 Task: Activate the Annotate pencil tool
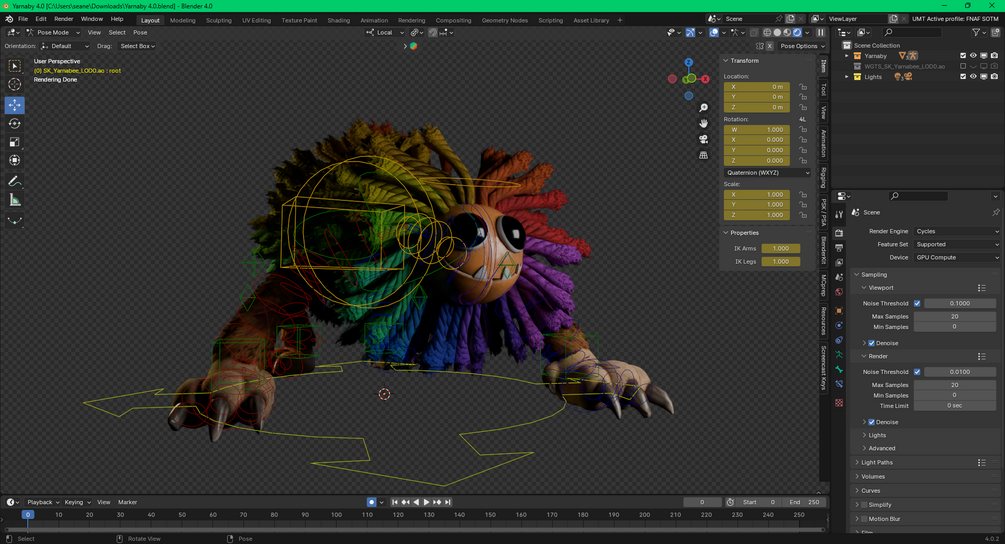coord(15,181)
